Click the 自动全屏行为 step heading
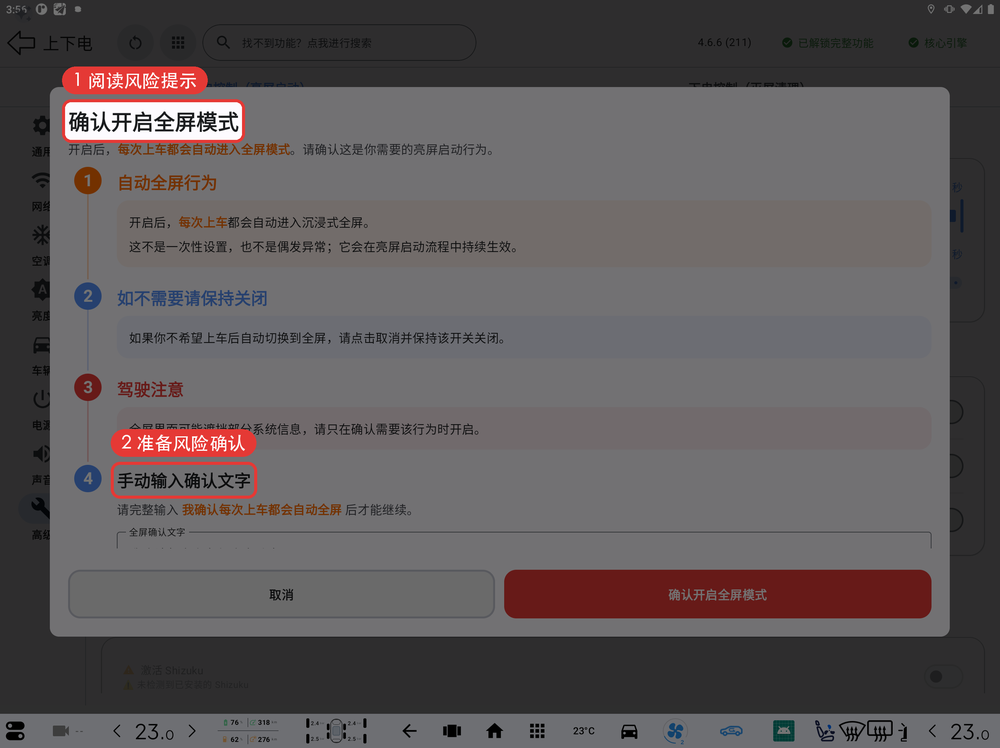The width and height of the screenshot is (1000, 748). click(x=167, y=183)
